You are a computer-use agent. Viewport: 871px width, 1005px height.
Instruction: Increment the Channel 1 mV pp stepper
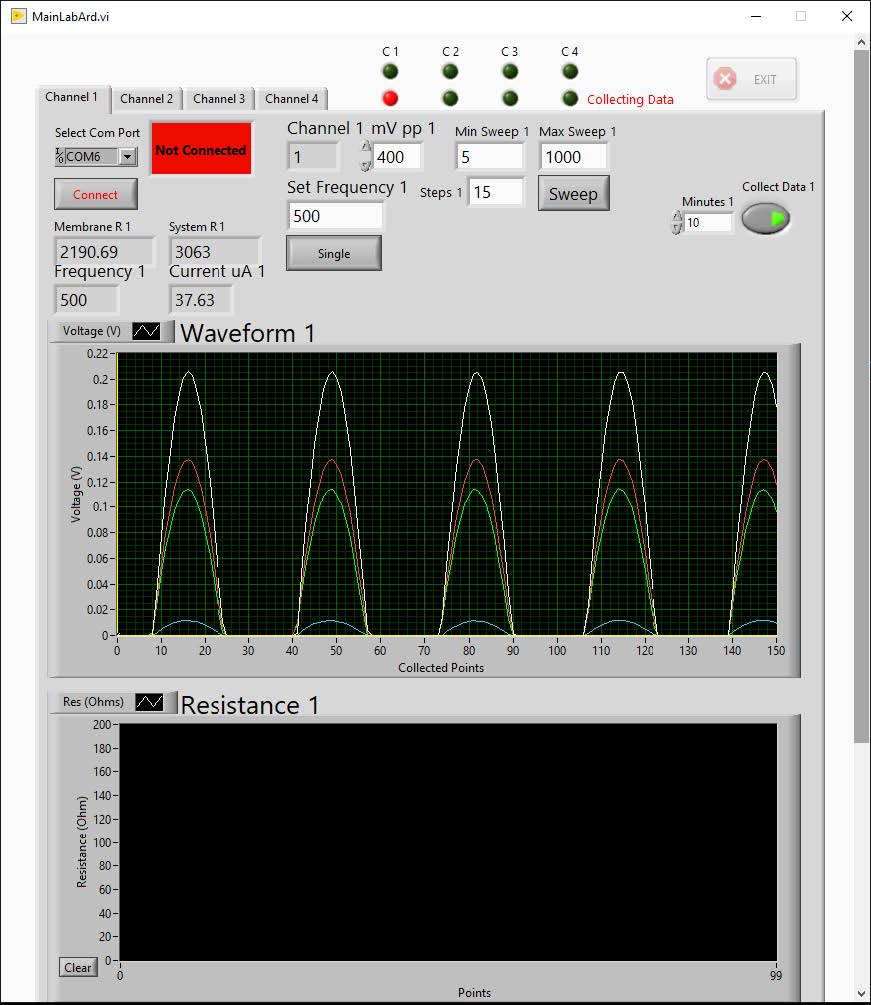(x=366, y=148)
